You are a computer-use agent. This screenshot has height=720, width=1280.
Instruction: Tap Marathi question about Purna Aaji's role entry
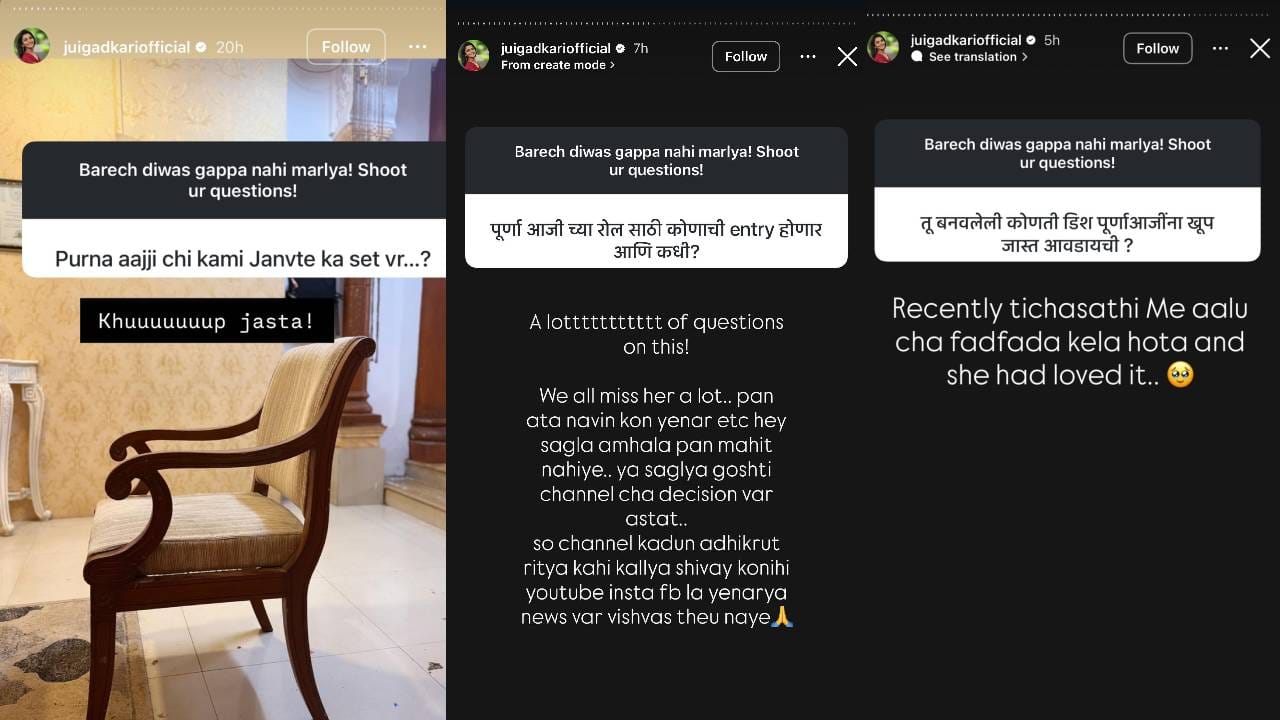(656, 241)
